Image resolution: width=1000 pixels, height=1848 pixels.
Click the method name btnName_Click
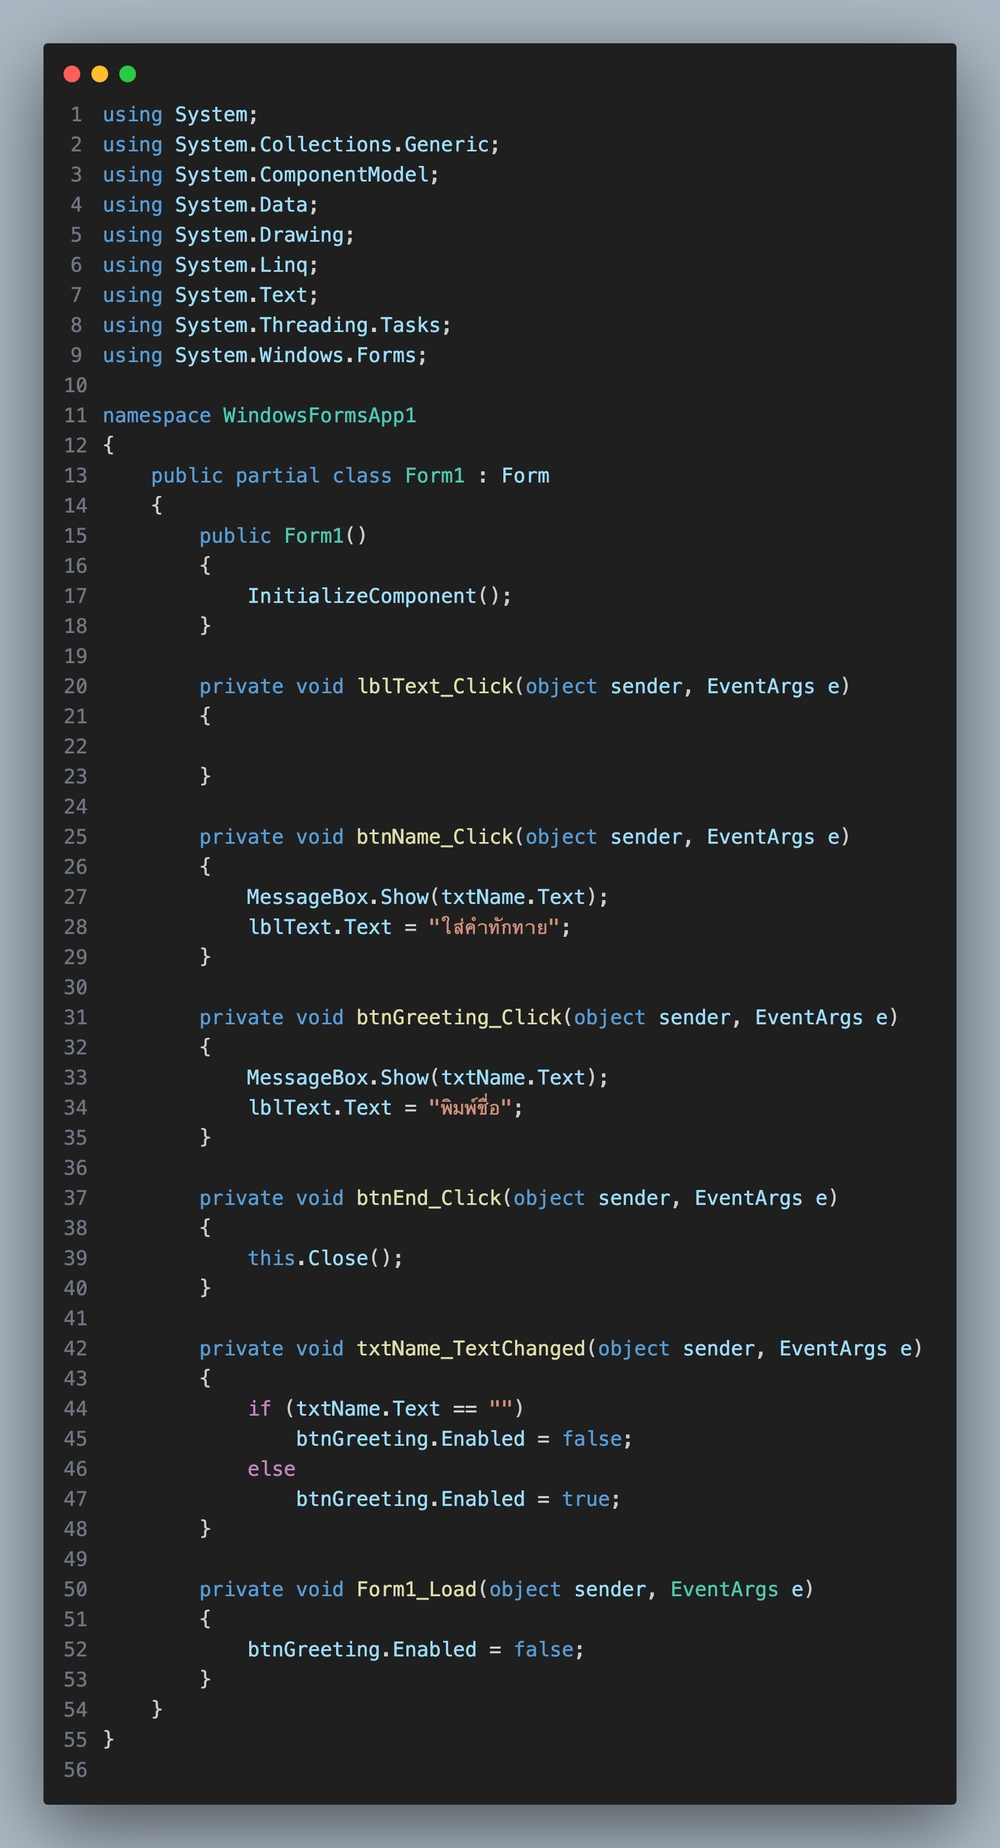434,837
